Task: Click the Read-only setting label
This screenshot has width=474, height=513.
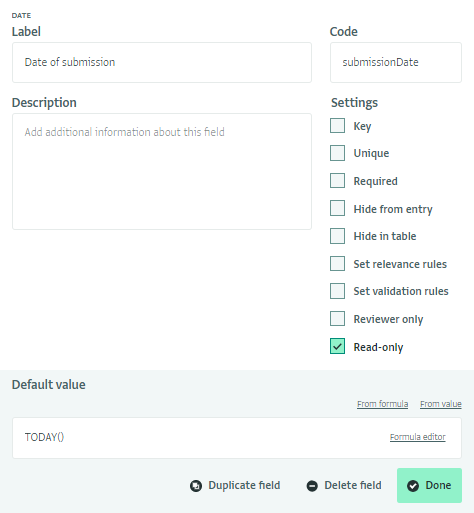Action: pyautogui.click(x=378, y=347)
